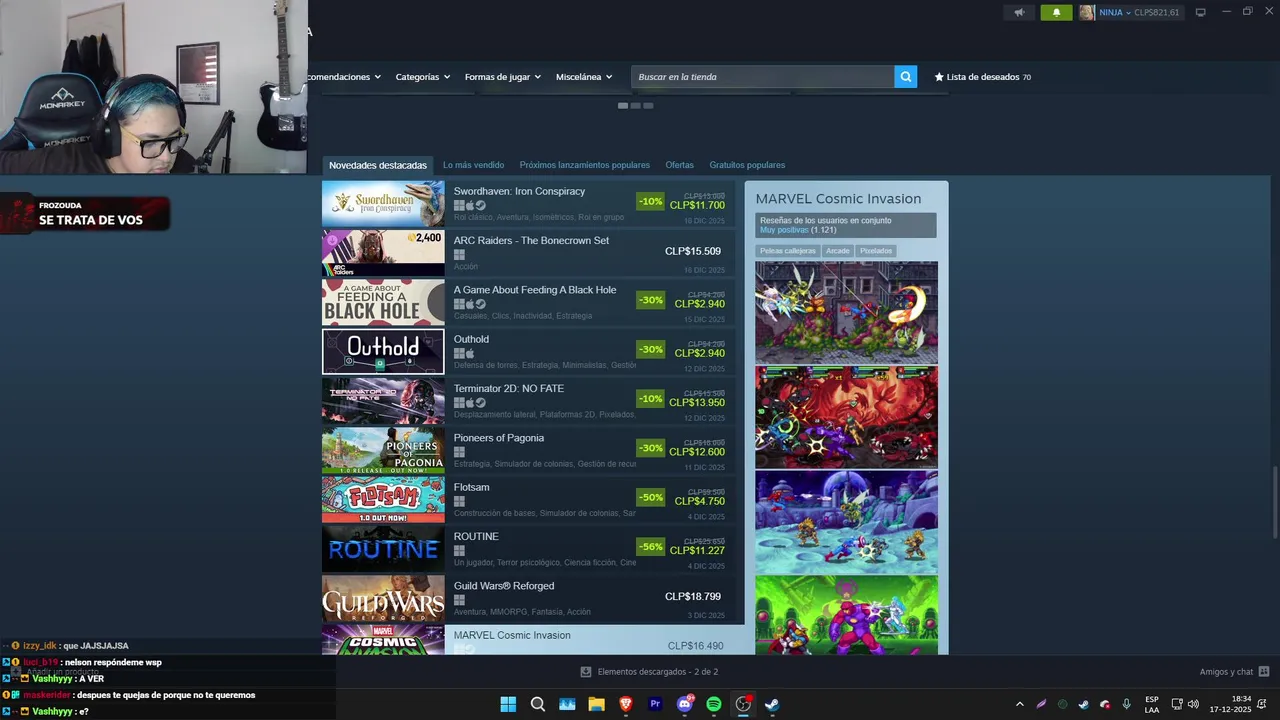Click the network tray icon

click(x=1177, y=704)
